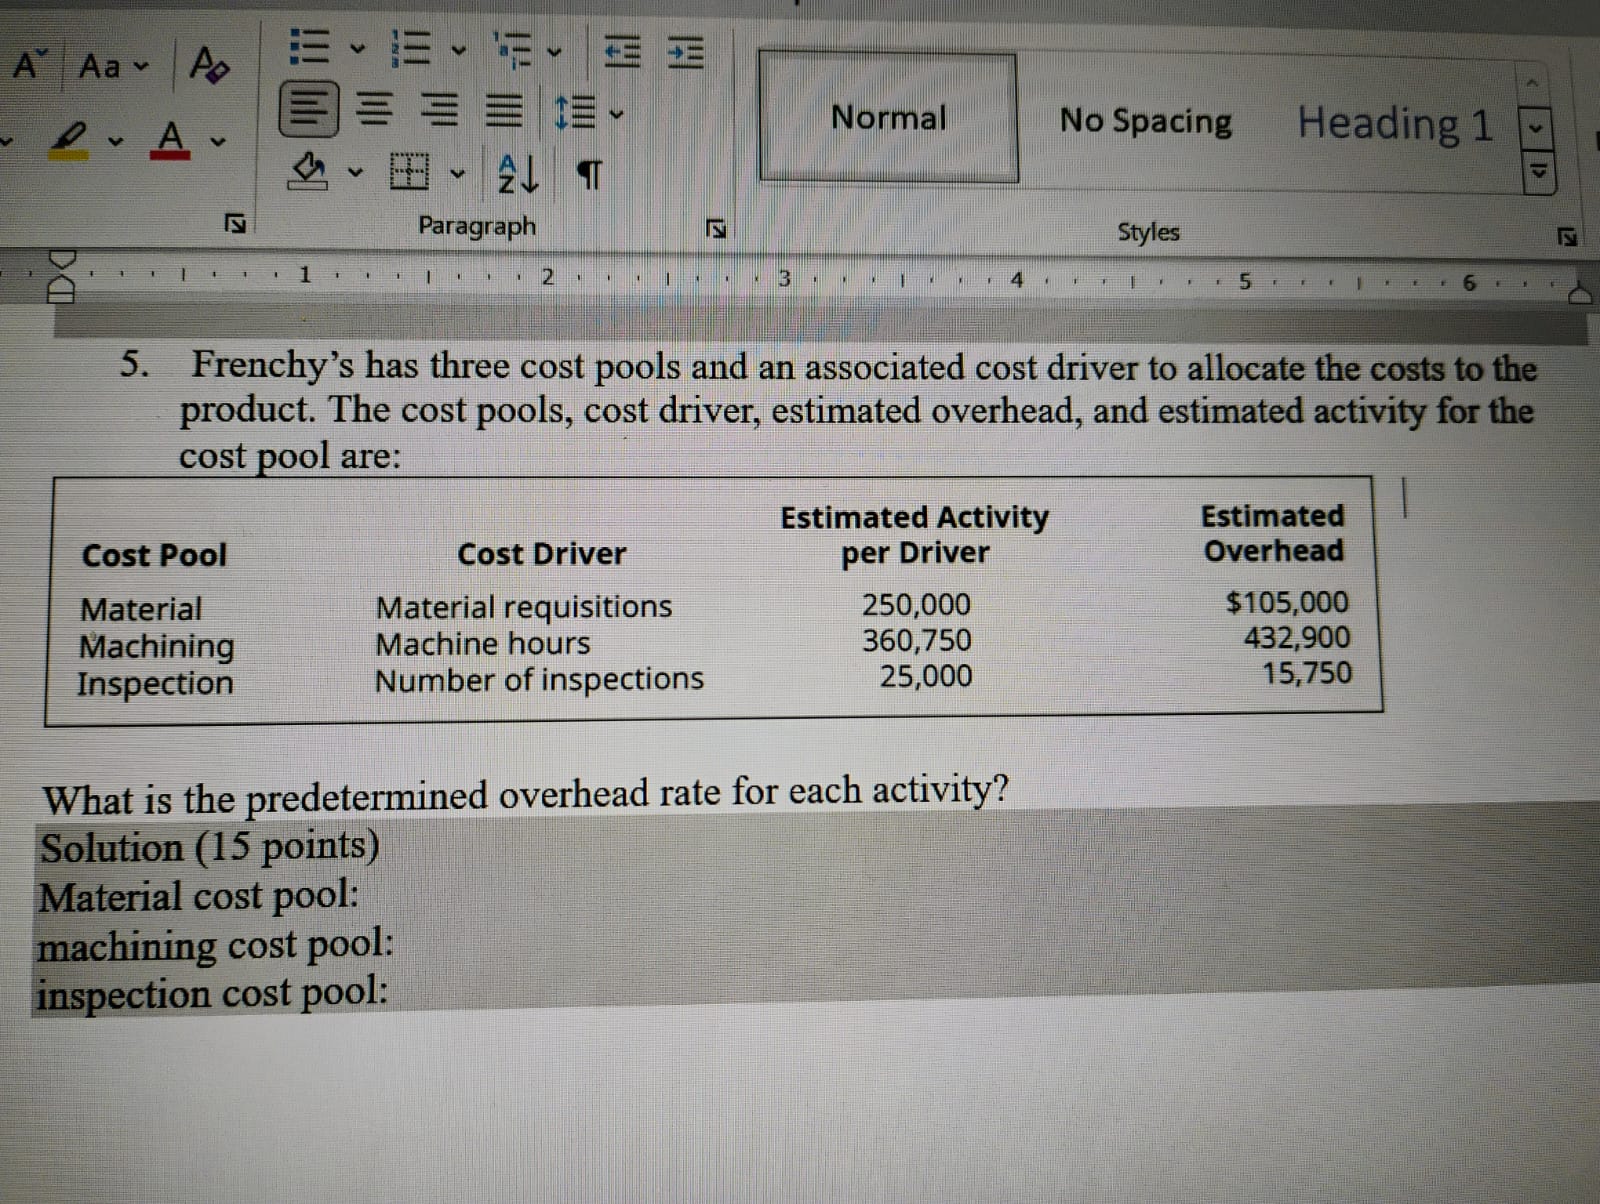The width and height of the screenshot is (1600, 1204).
Task: Open the Borders dropdown arrow
Action: point(457,175)
